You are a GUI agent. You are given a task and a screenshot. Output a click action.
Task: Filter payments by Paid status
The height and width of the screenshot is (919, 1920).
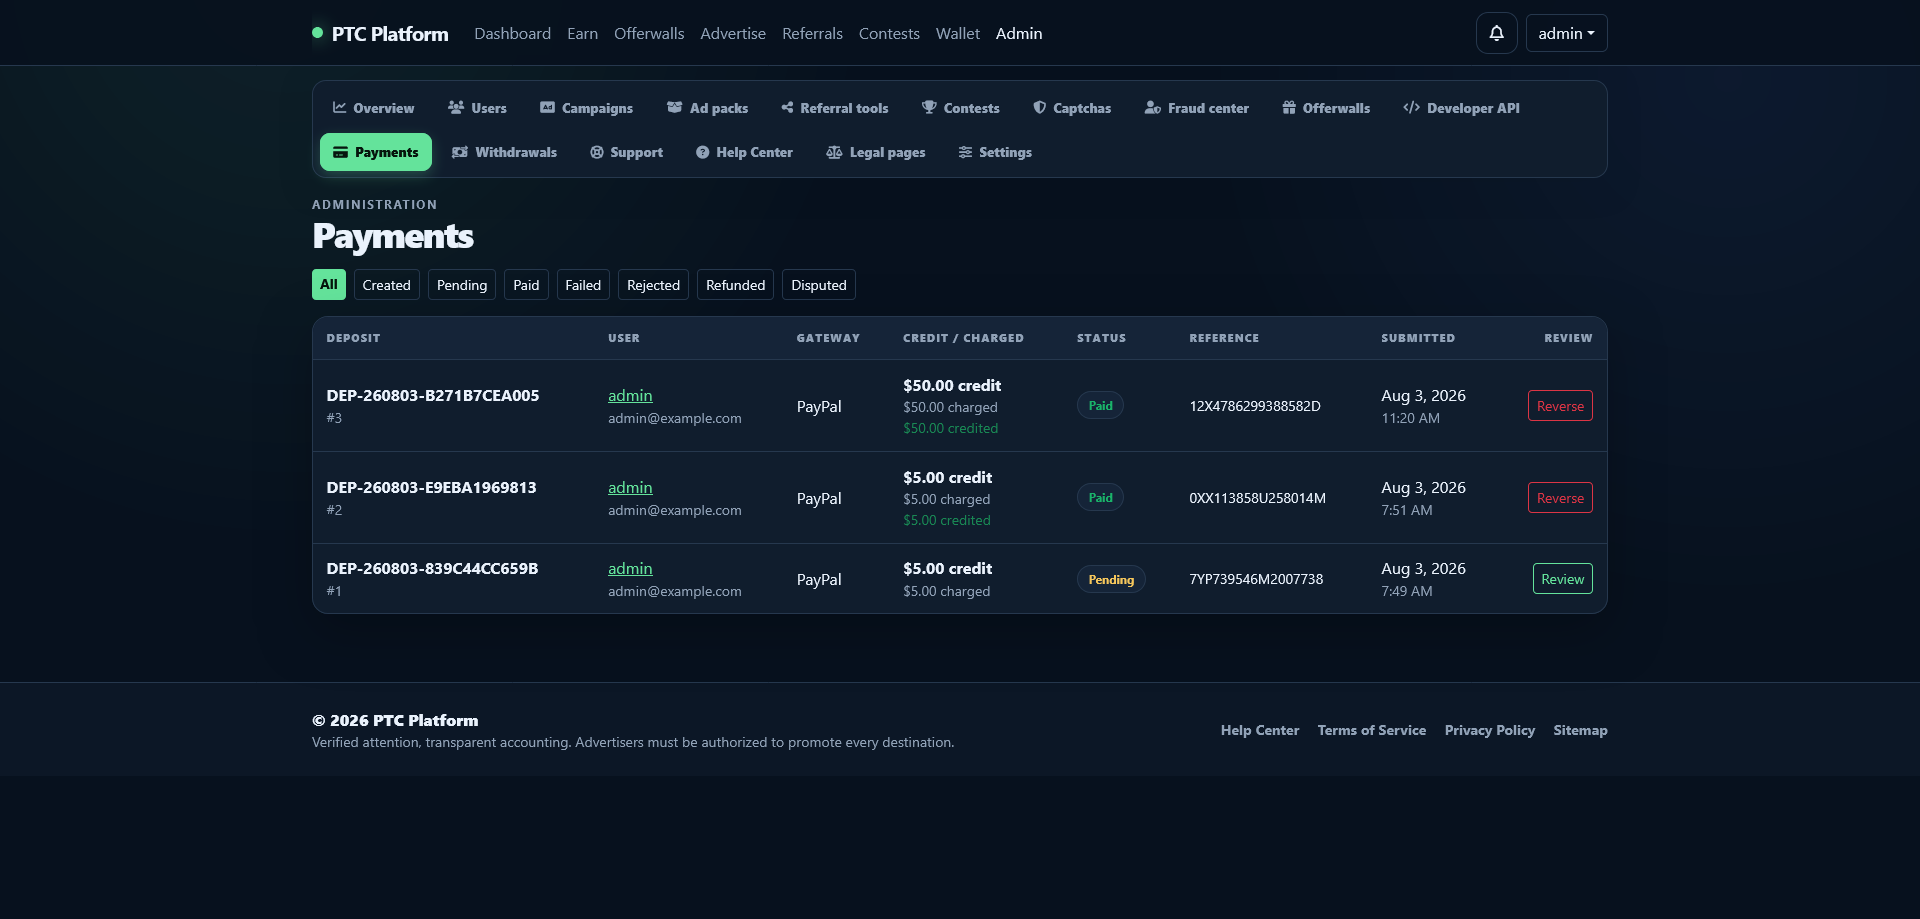point(526,284)
